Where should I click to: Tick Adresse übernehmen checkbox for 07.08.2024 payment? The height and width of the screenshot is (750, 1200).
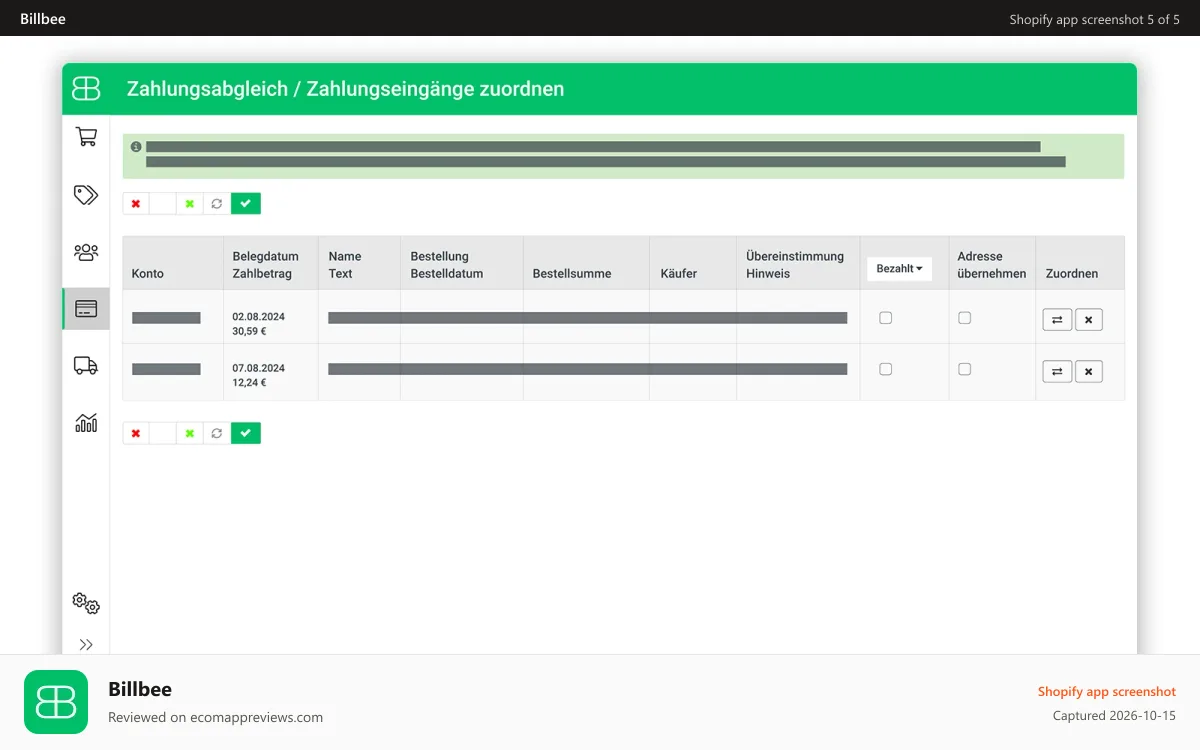coord(964,369)
